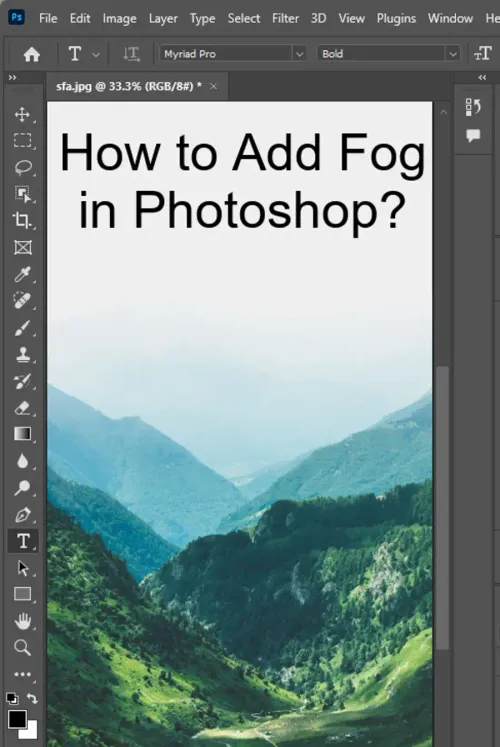Click the scroll up arrow of canvas
This screenshot has width=500, height=747.
[443, 112]
